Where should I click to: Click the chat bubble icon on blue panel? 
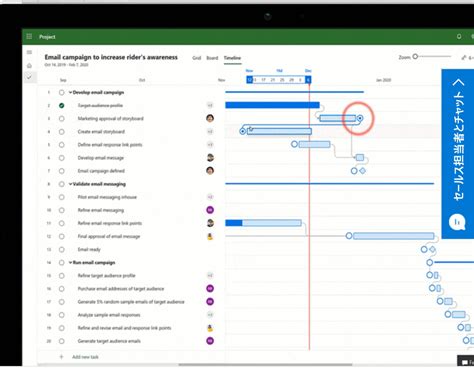(x=457, y=222)
